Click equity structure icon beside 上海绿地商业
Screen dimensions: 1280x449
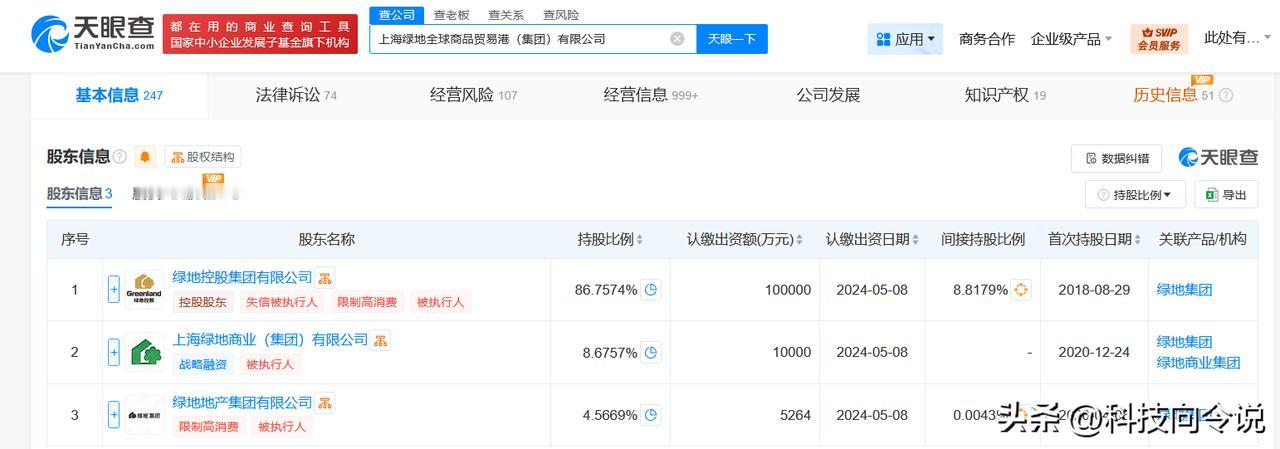click(x=381, y=341)
